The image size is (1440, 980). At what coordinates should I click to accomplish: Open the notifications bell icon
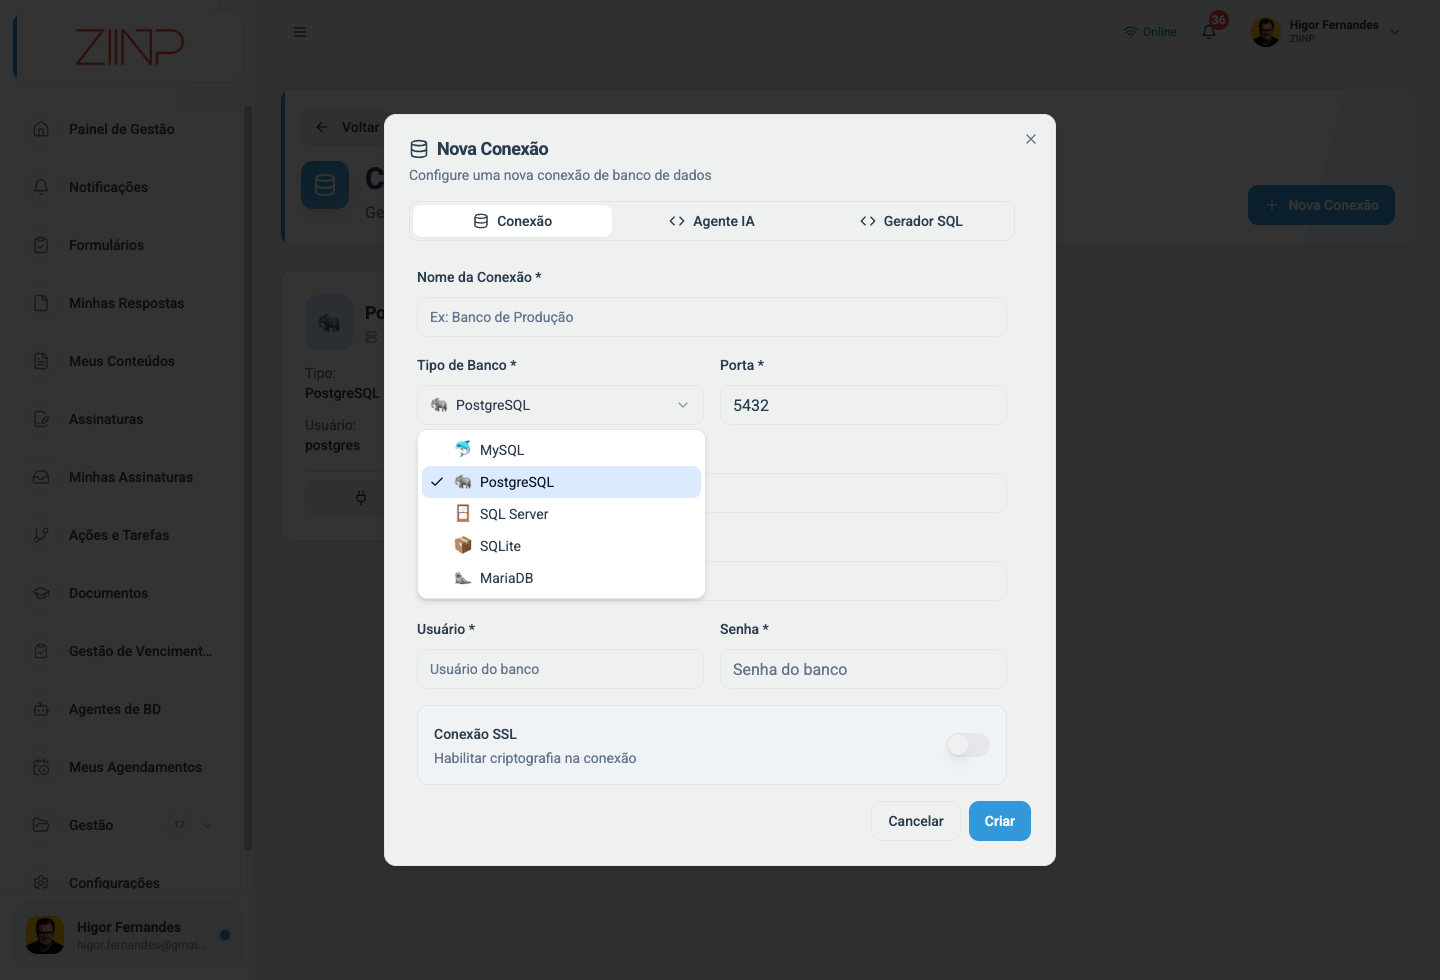point(1209,32)
